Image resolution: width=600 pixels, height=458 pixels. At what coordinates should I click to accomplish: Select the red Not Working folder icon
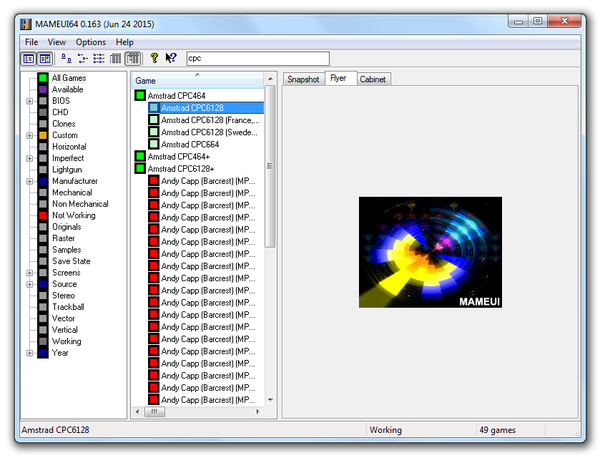coord(43,215)
